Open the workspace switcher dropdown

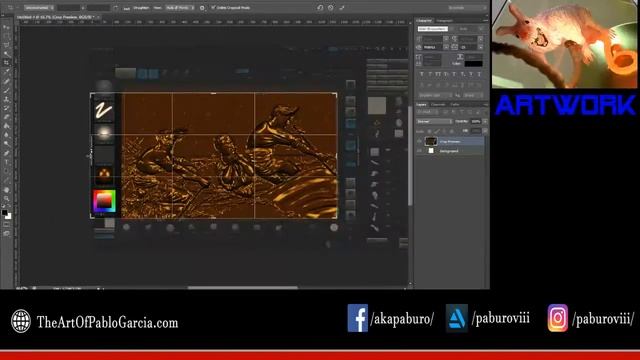click(x=467, y=8)
